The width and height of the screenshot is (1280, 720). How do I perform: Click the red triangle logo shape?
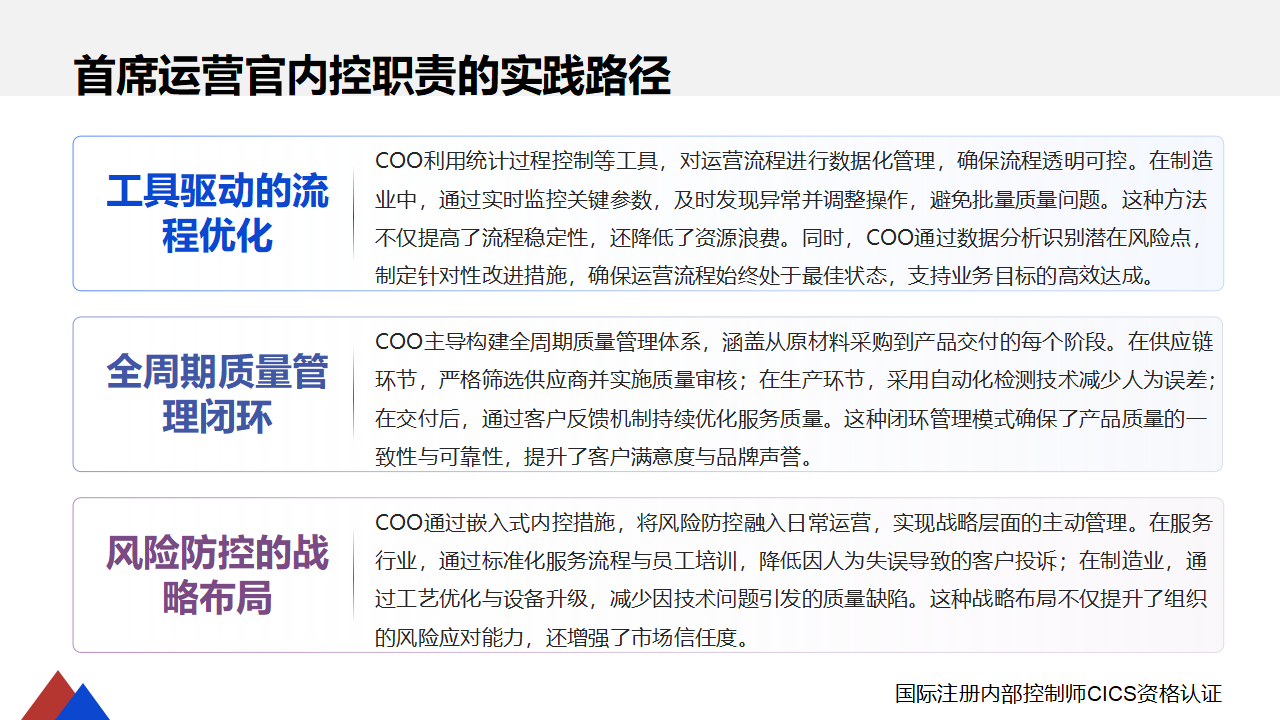pyautogui.click(x=45, y=698)
